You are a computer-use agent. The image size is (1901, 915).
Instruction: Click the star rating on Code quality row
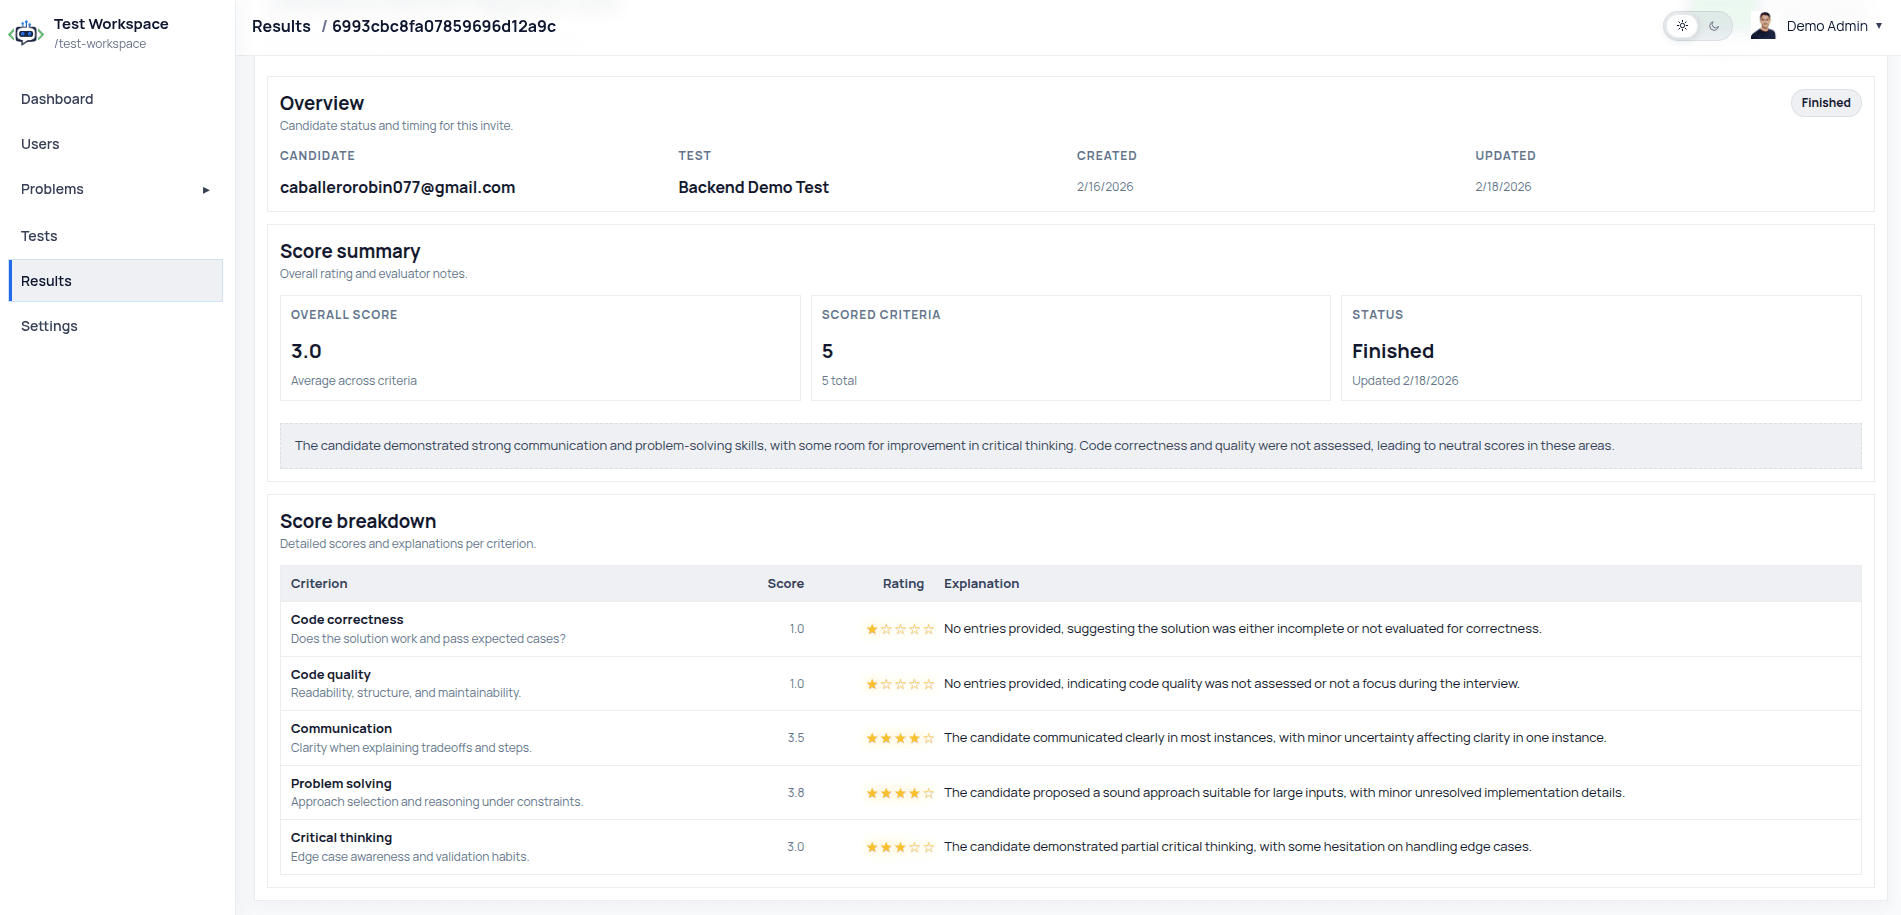coord(899,684)
